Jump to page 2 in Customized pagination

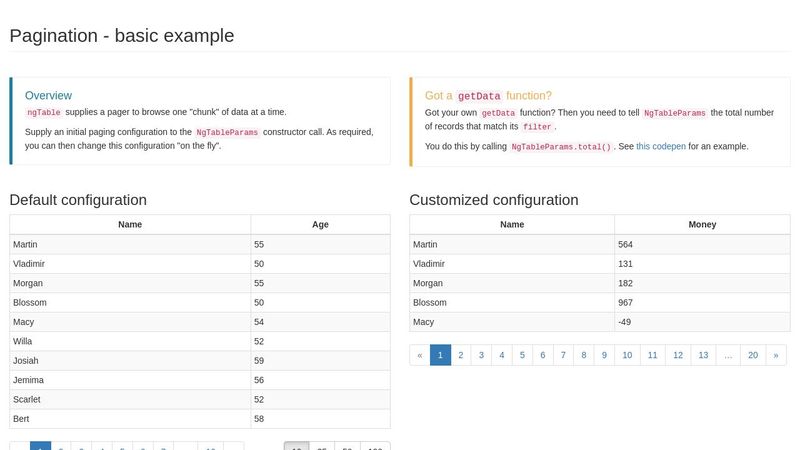461,355
